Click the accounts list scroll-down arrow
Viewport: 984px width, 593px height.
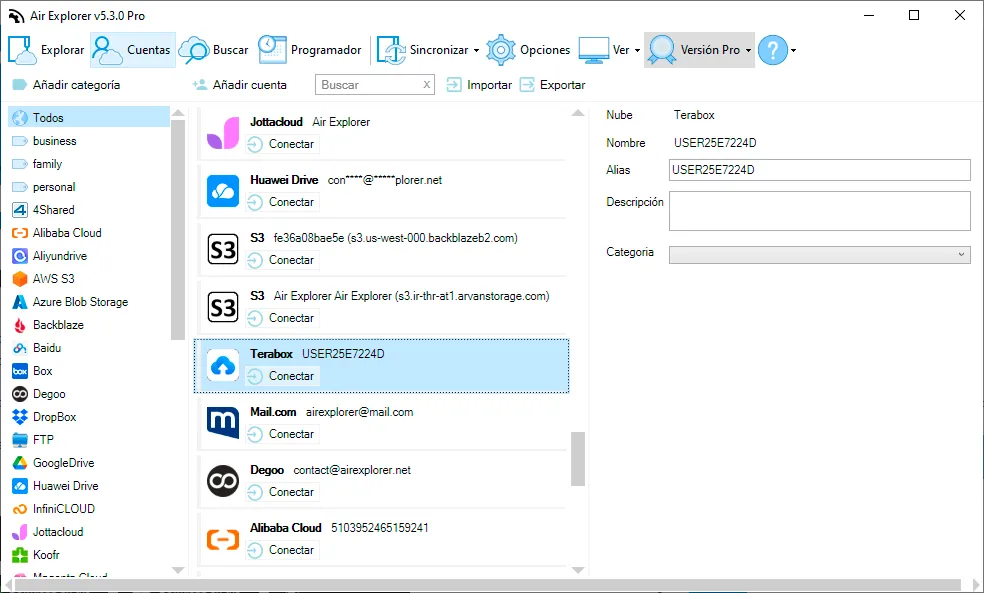[578, 570]
